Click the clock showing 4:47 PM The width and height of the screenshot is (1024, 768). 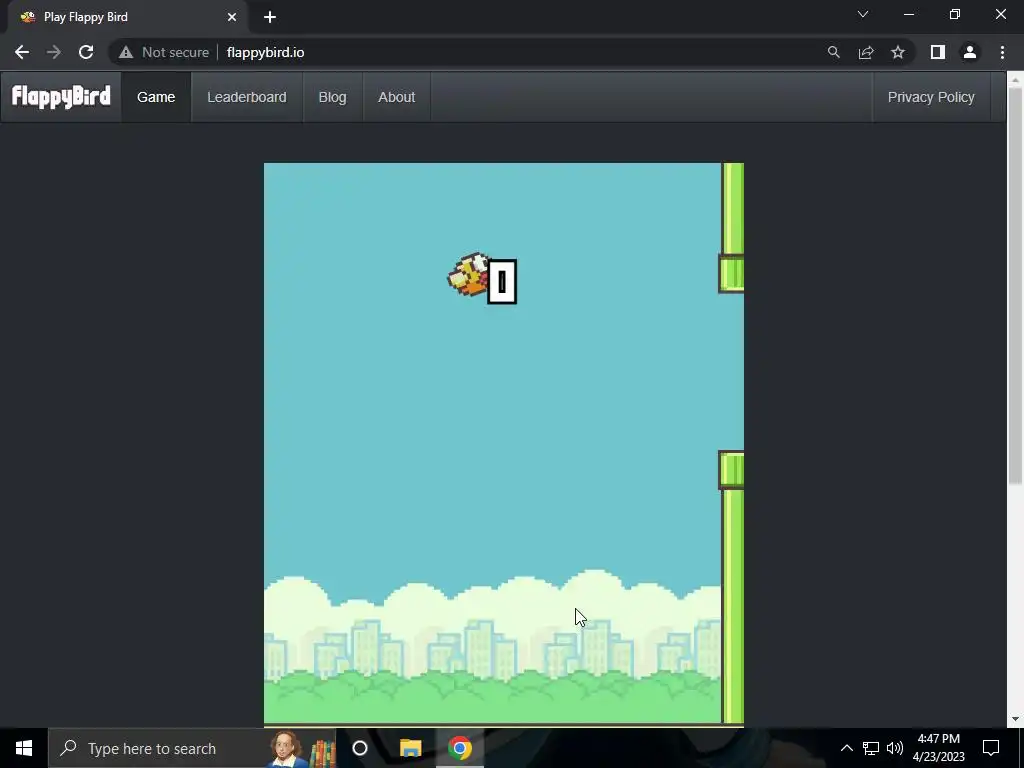(938, 748)
